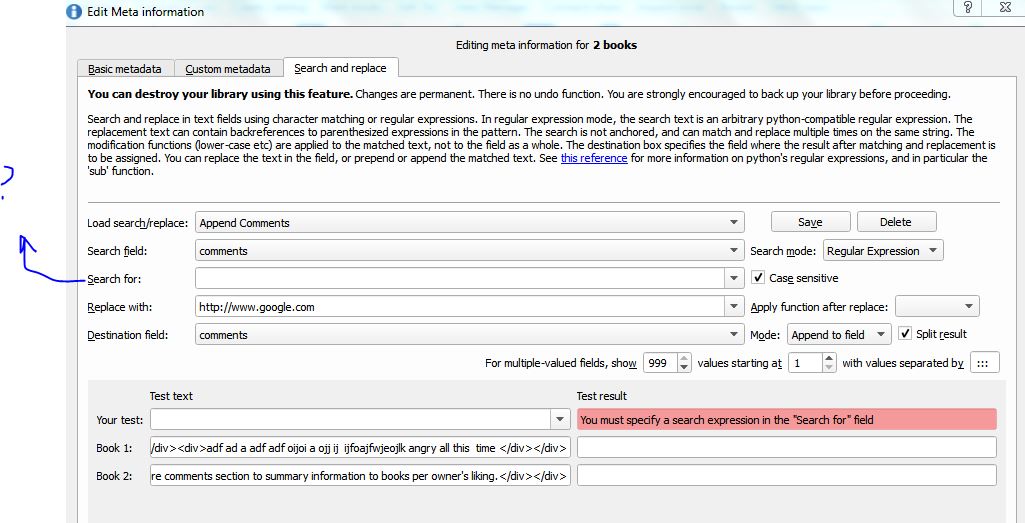Click the Your test text field
The image size is (1025, 523).
(x=350, y=420)
